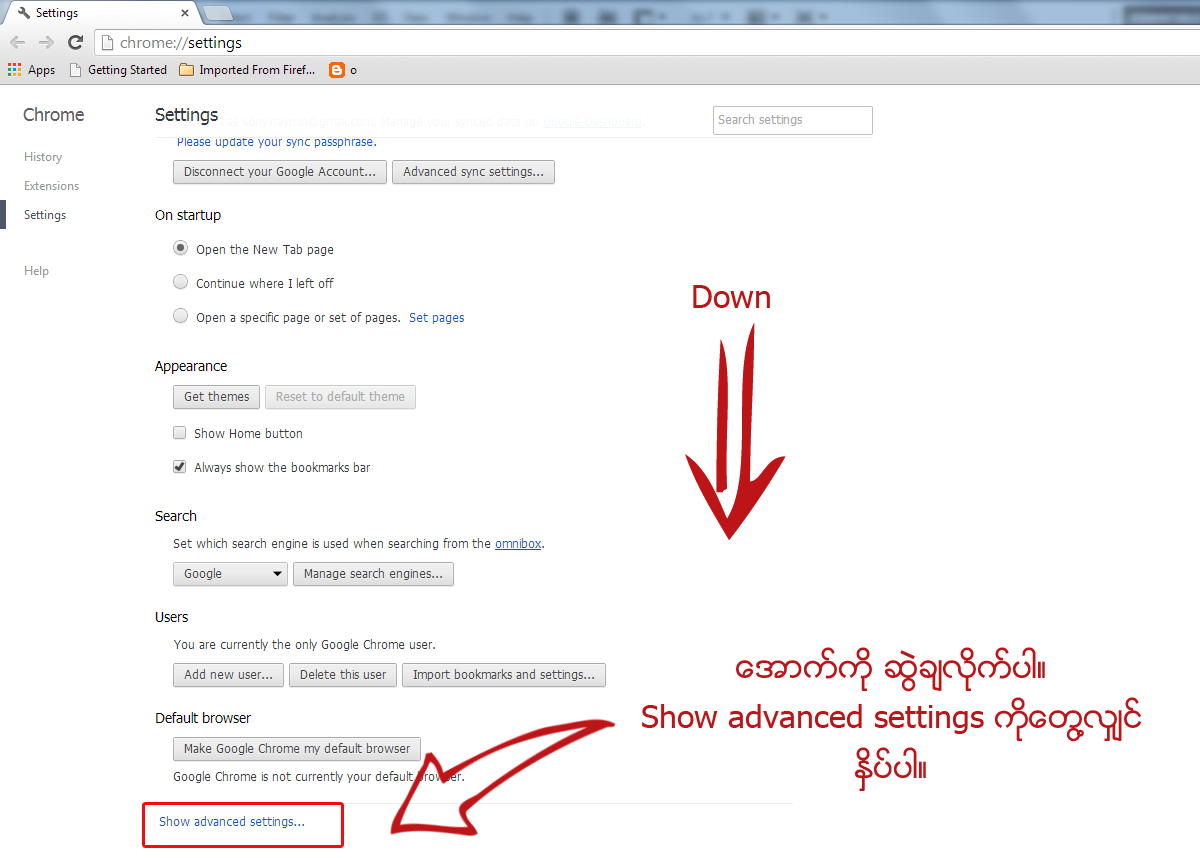Image resolution: width=1200 pixels, height=858 pixels.
Task: Select Continue where I left off option
Action: pos(180,281)
